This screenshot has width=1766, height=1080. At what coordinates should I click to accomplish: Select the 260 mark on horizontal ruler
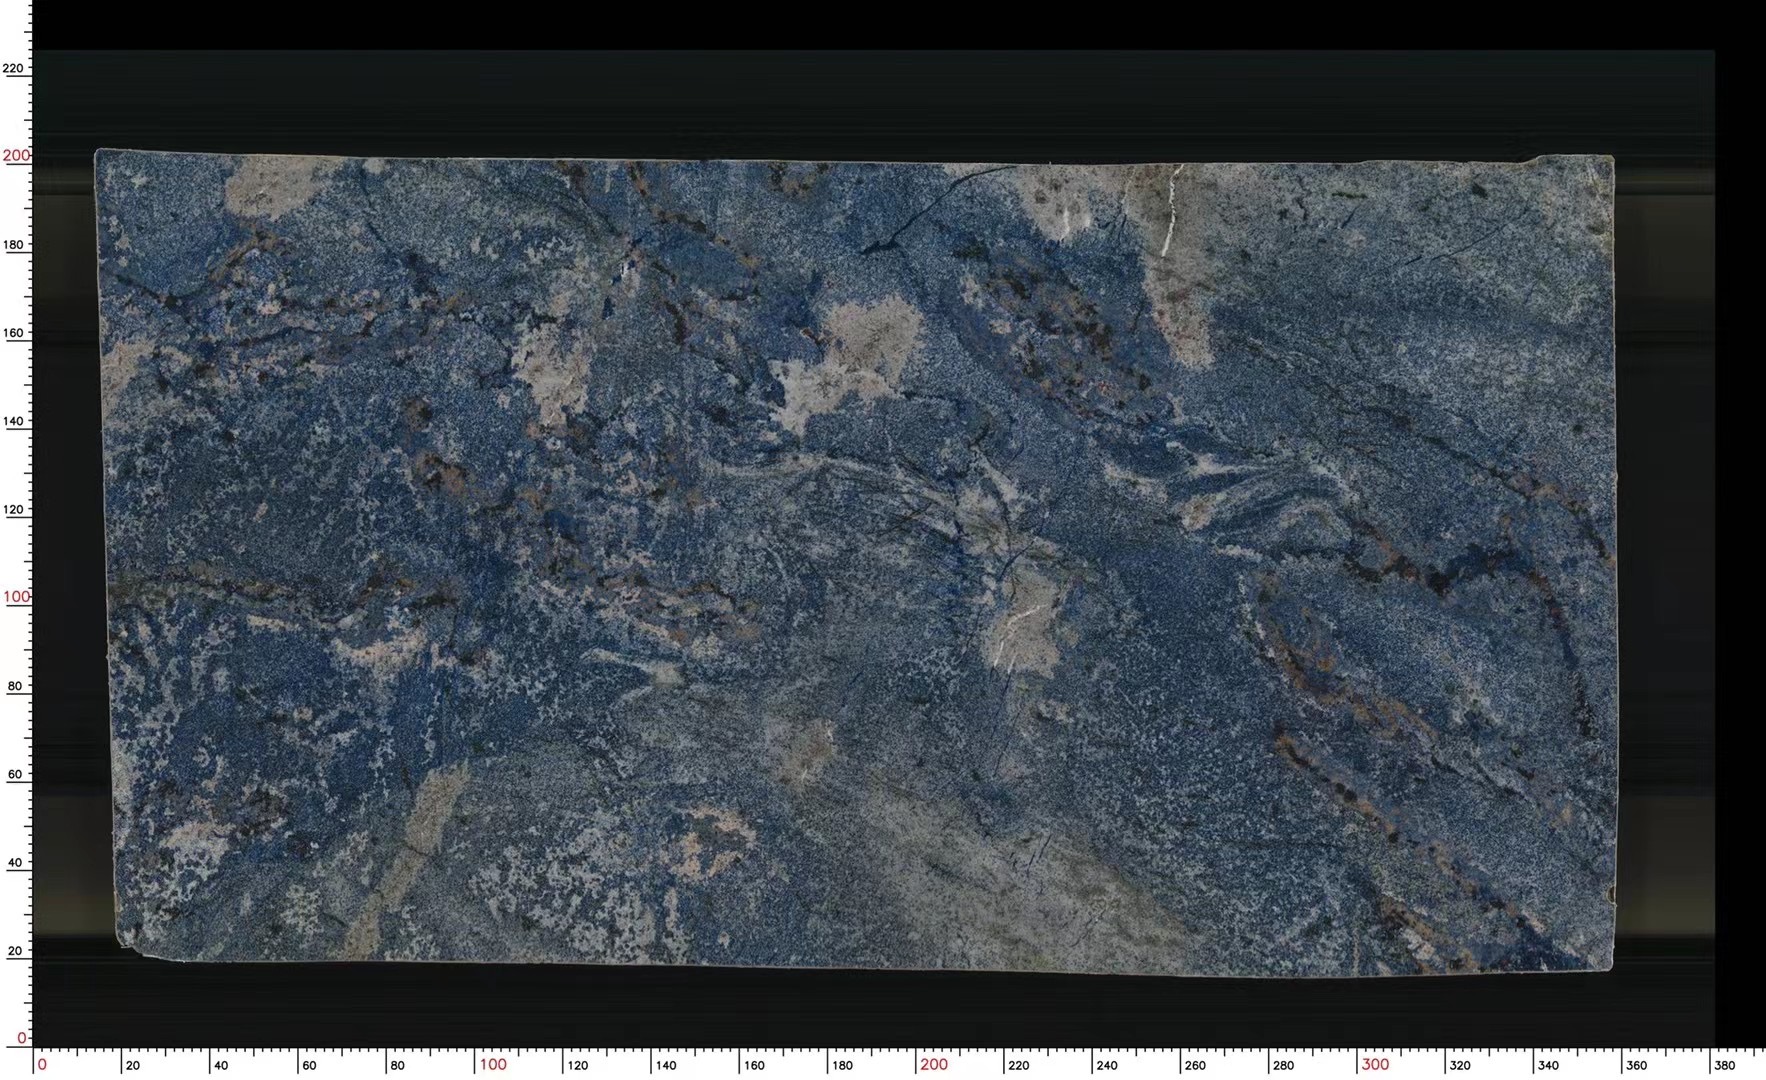pyautogui.click(x=1195, y=1066)
